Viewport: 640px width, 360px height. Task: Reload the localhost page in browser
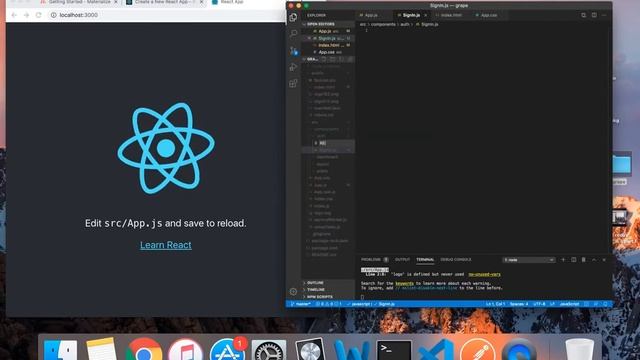pos(39,15)
